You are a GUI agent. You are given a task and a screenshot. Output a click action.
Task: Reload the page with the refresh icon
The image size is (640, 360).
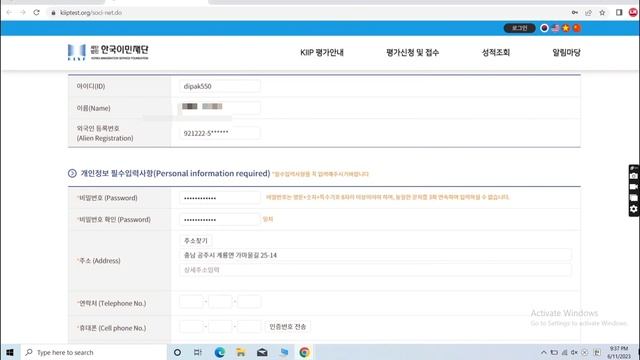[36, 13]
